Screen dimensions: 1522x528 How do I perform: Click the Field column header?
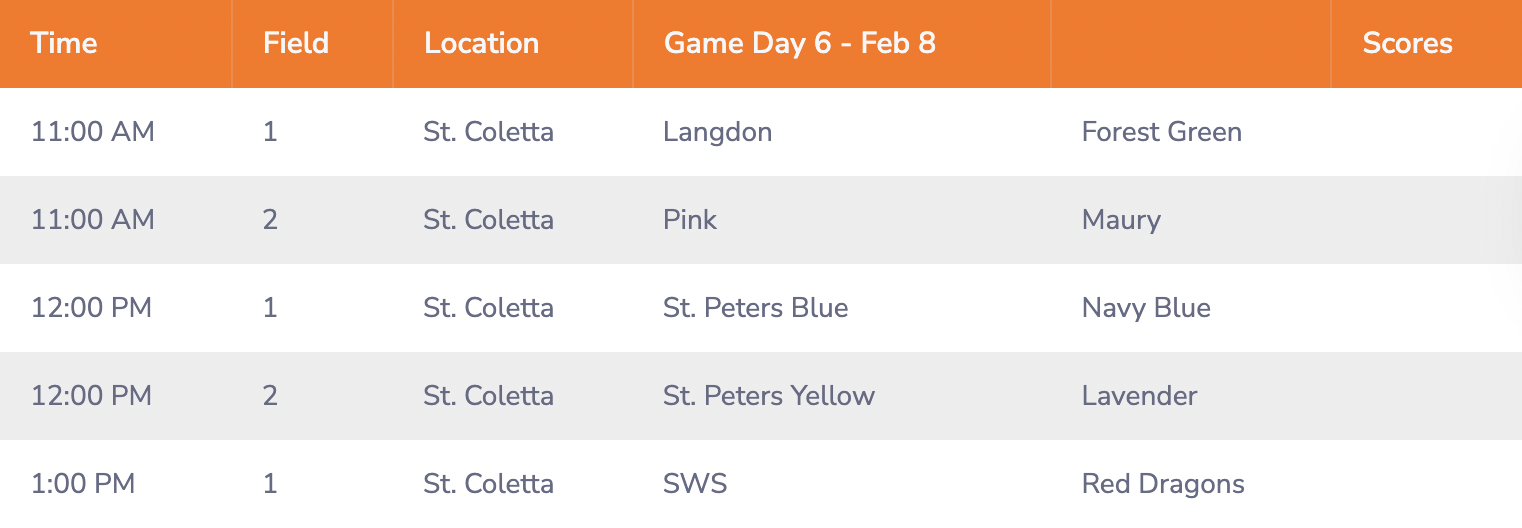pyautogui.click(x=296, y=44)
